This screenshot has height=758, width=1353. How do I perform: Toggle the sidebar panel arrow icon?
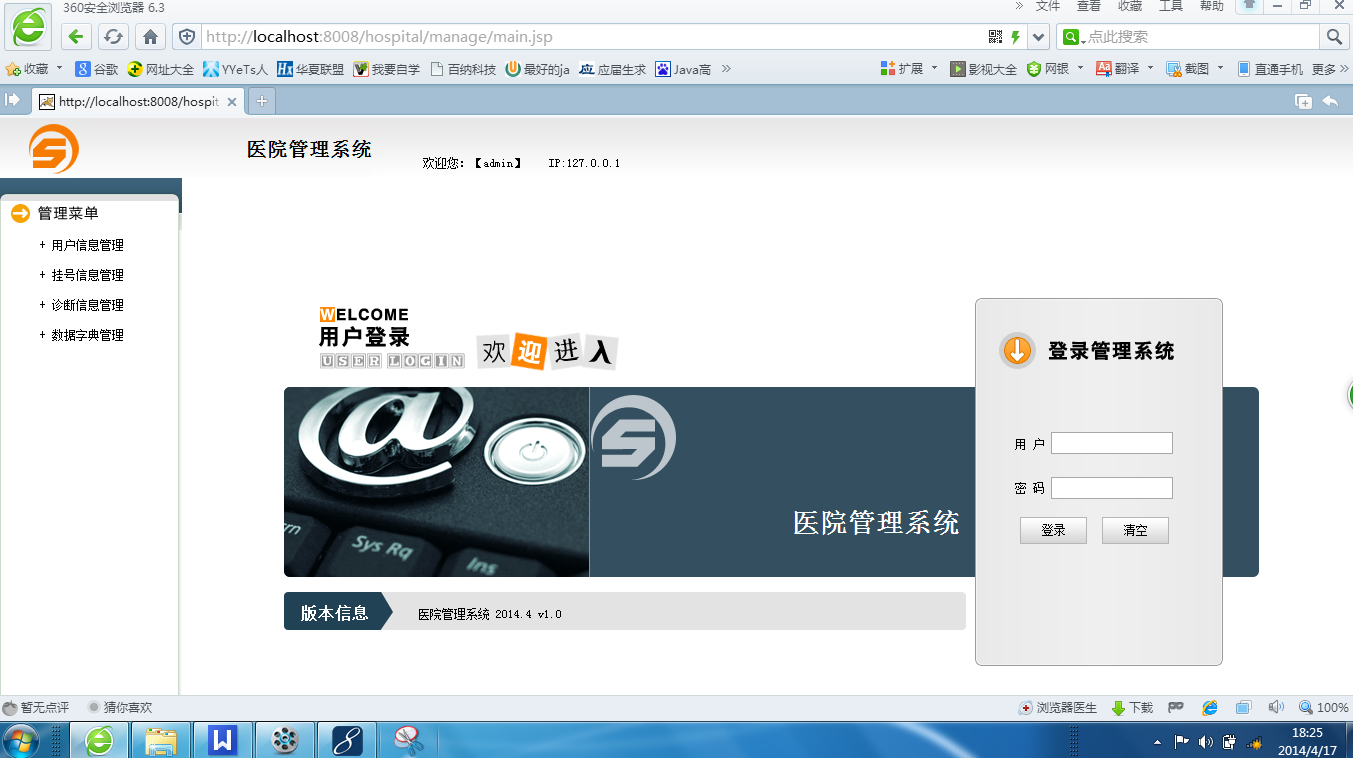tap(13, 100)
